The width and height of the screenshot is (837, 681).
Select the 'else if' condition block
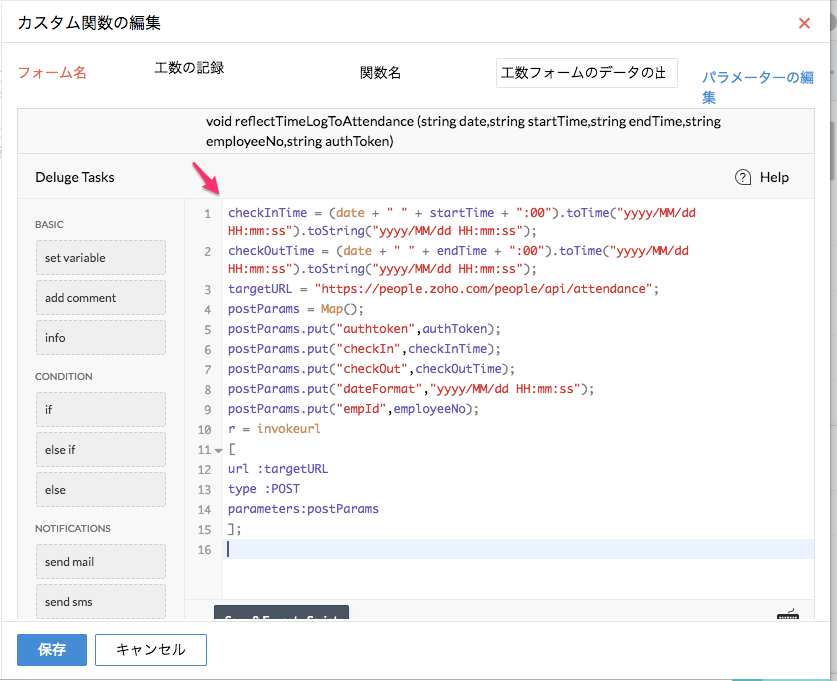coord(101,449)
